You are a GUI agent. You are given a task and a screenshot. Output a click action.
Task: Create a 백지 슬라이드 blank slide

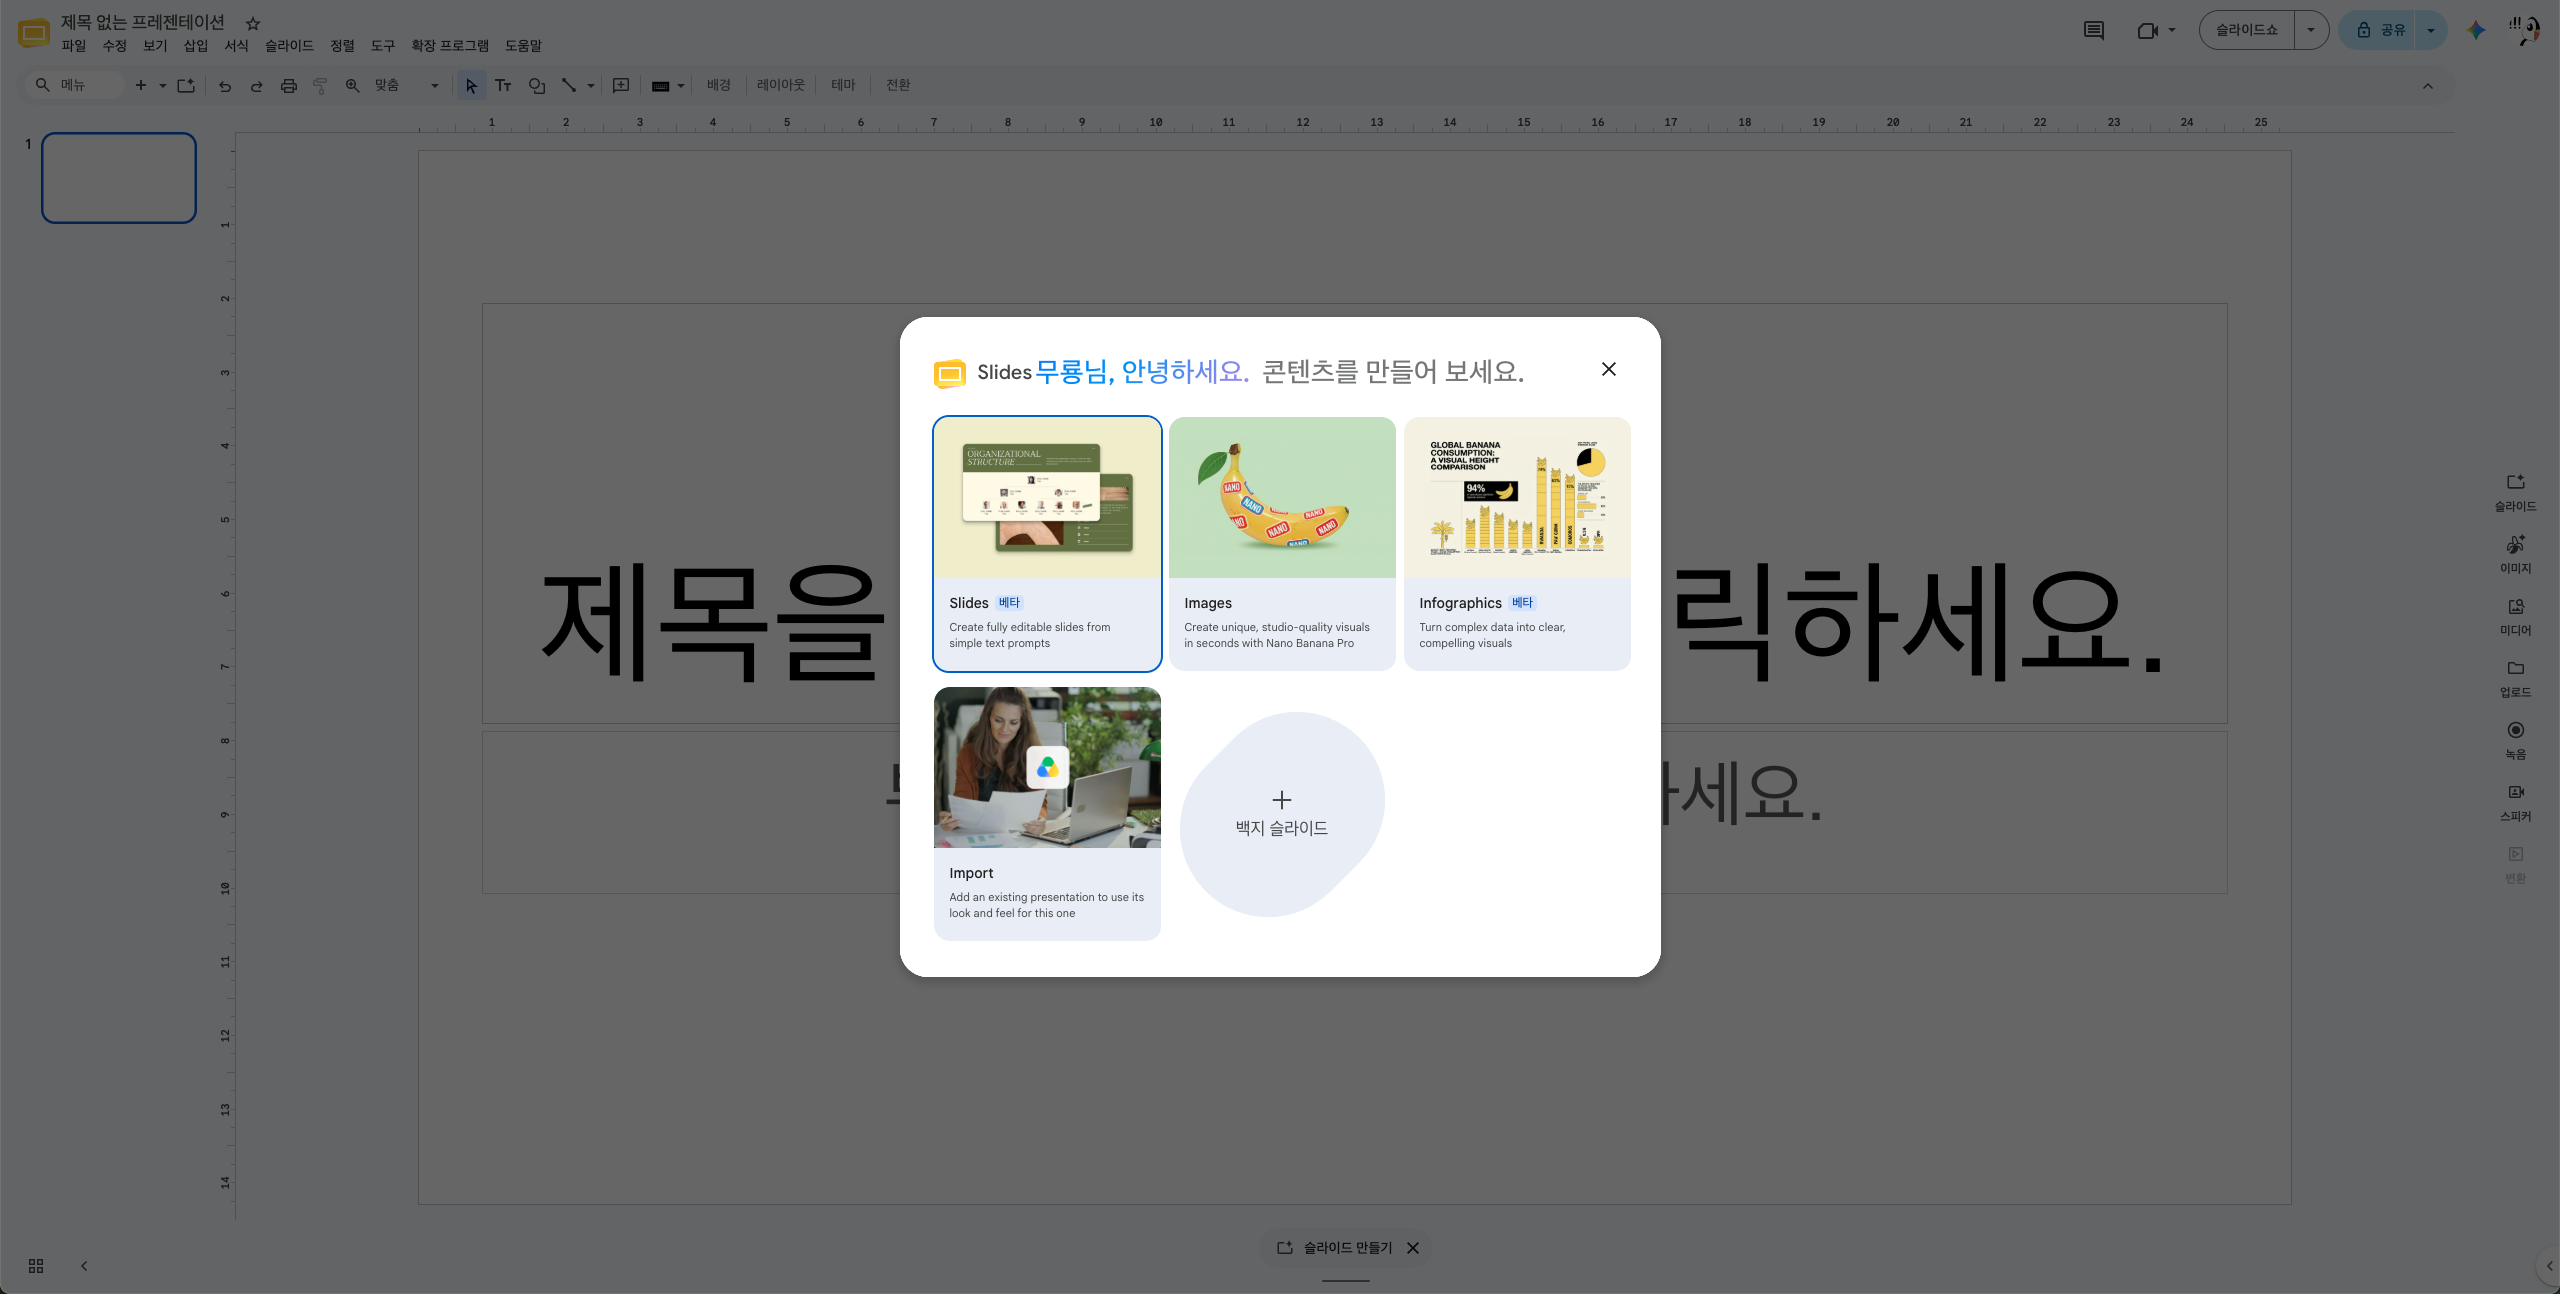coord(1282,814)
